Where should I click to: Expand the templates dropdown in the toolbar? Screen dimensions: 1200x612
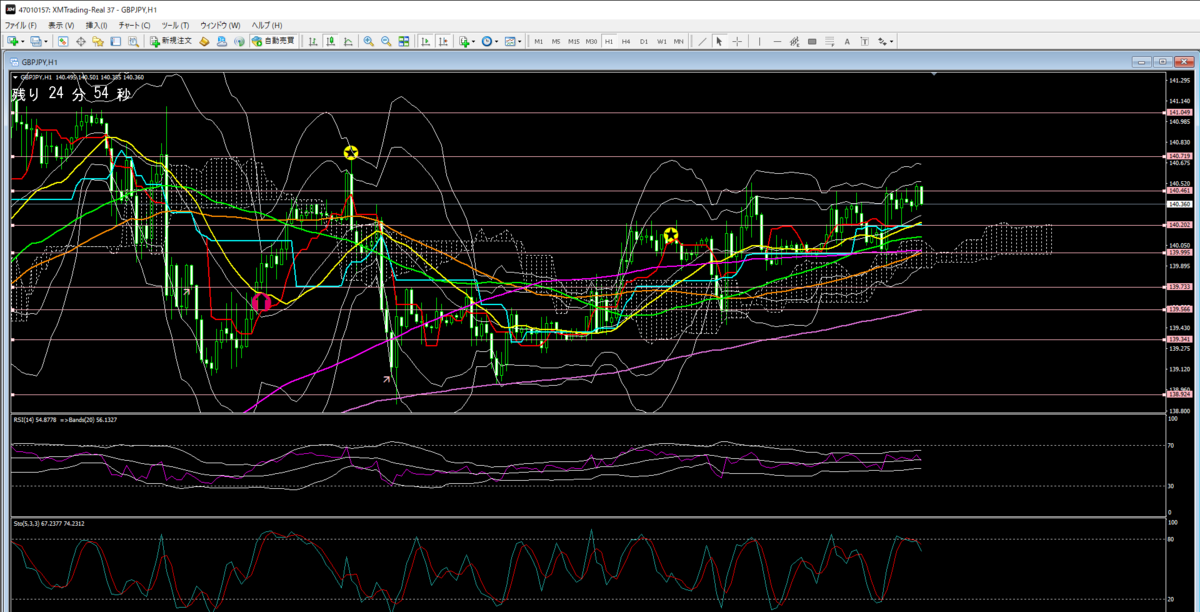(520, 41)
